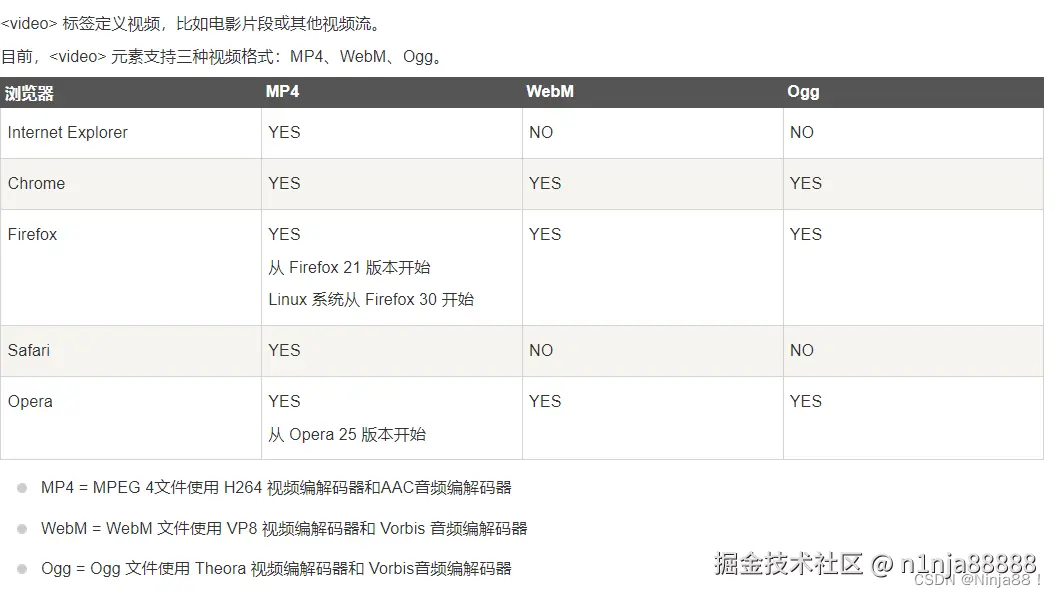The image size is (1055, 597).
Task: Click the 掘金技术社区 watermark text
Action: (x=788, y=563)
